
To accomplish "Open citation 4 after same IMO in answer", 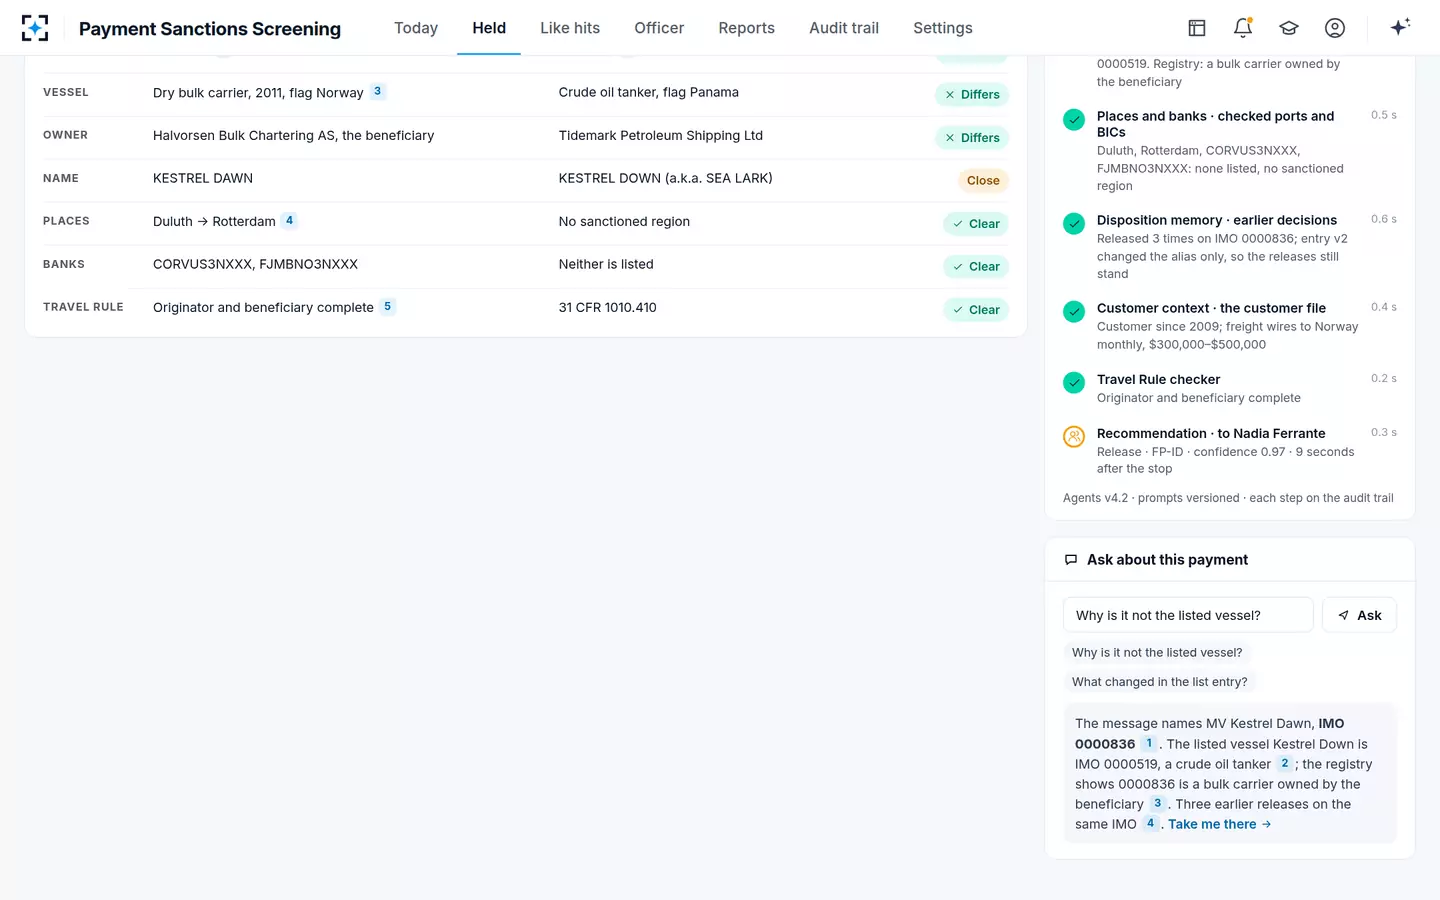I will point(1150,823).
